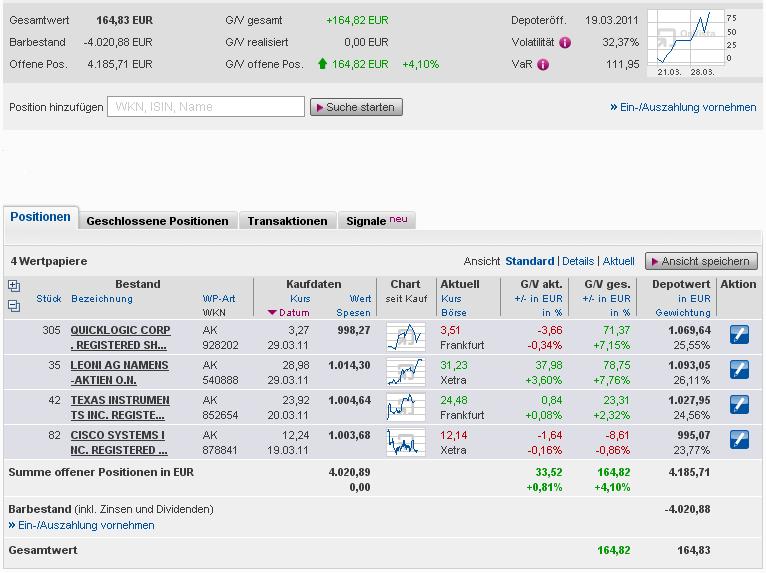Sort by Datum column arrow

[x=272, y=313]
